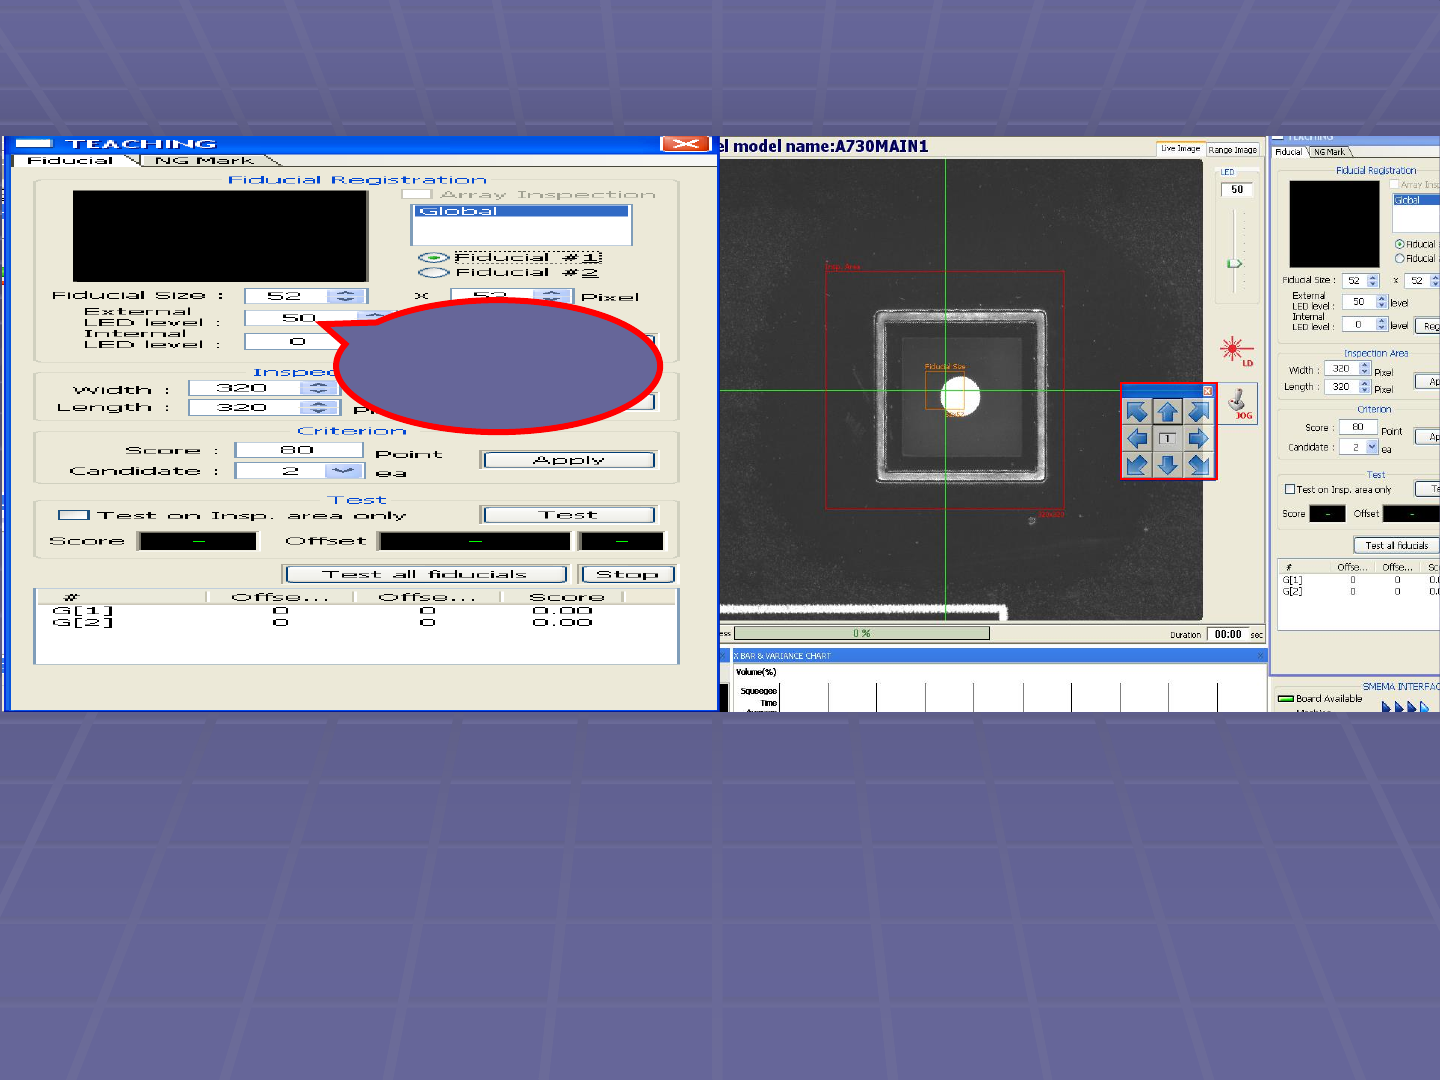The width and height of the screenshot is (1440, 1080).
Task: Click the jog down arrow
Action: tap(1167, 465)
